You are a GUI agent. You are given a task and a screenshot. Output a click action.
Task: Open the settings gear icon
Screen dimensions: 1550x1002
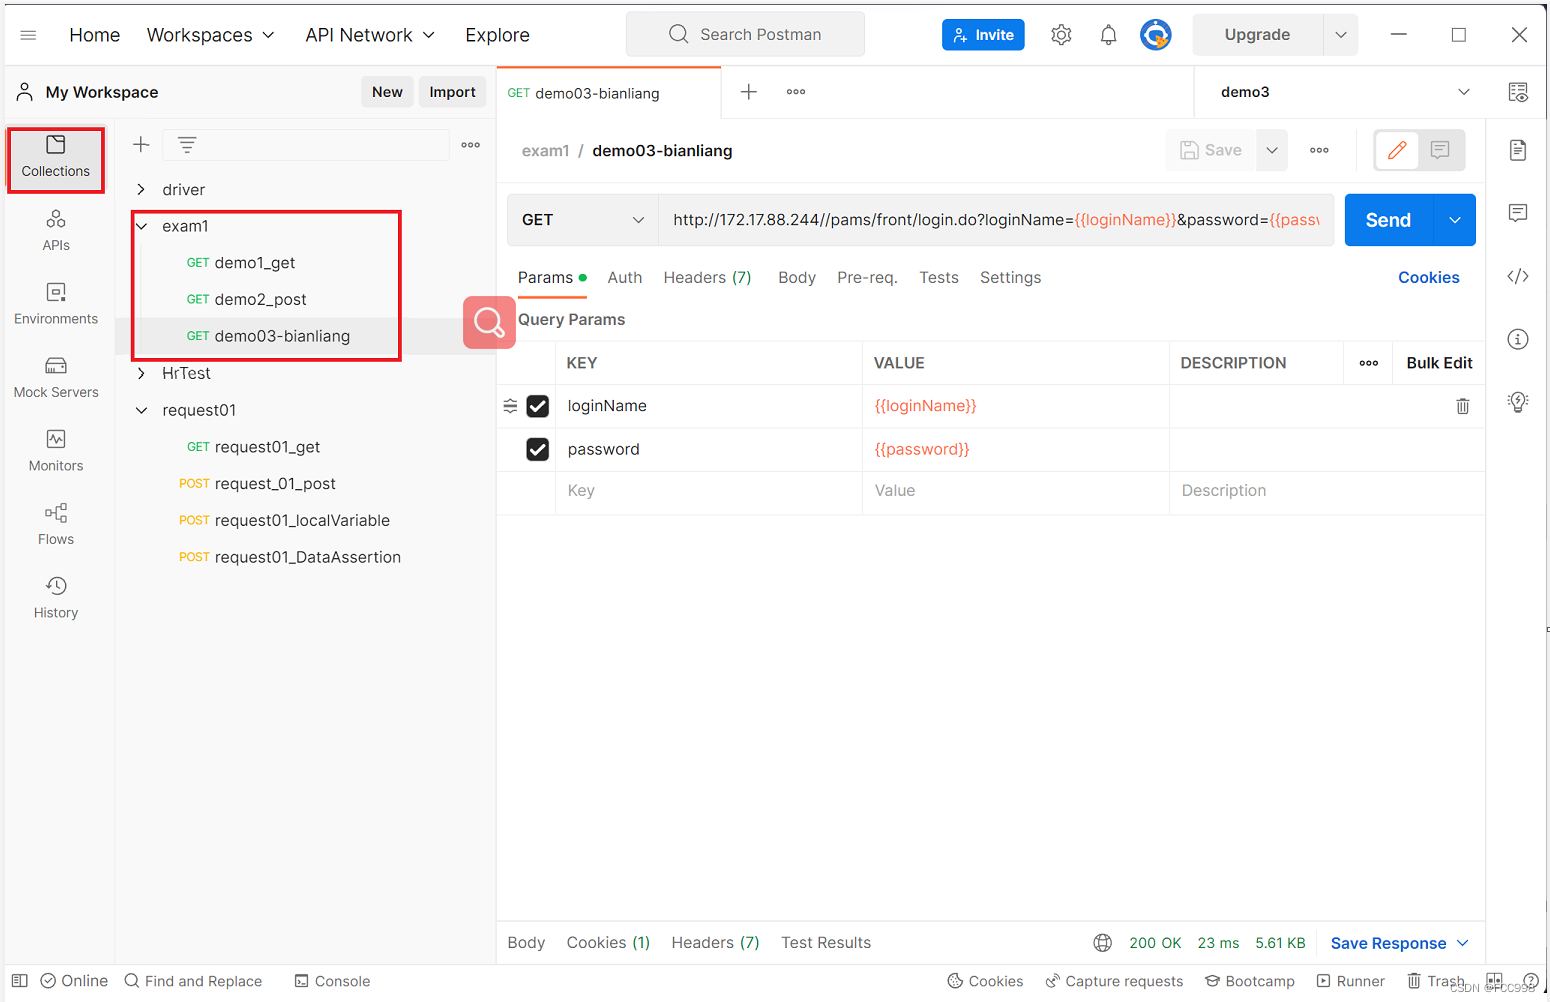coord(1061,35)
